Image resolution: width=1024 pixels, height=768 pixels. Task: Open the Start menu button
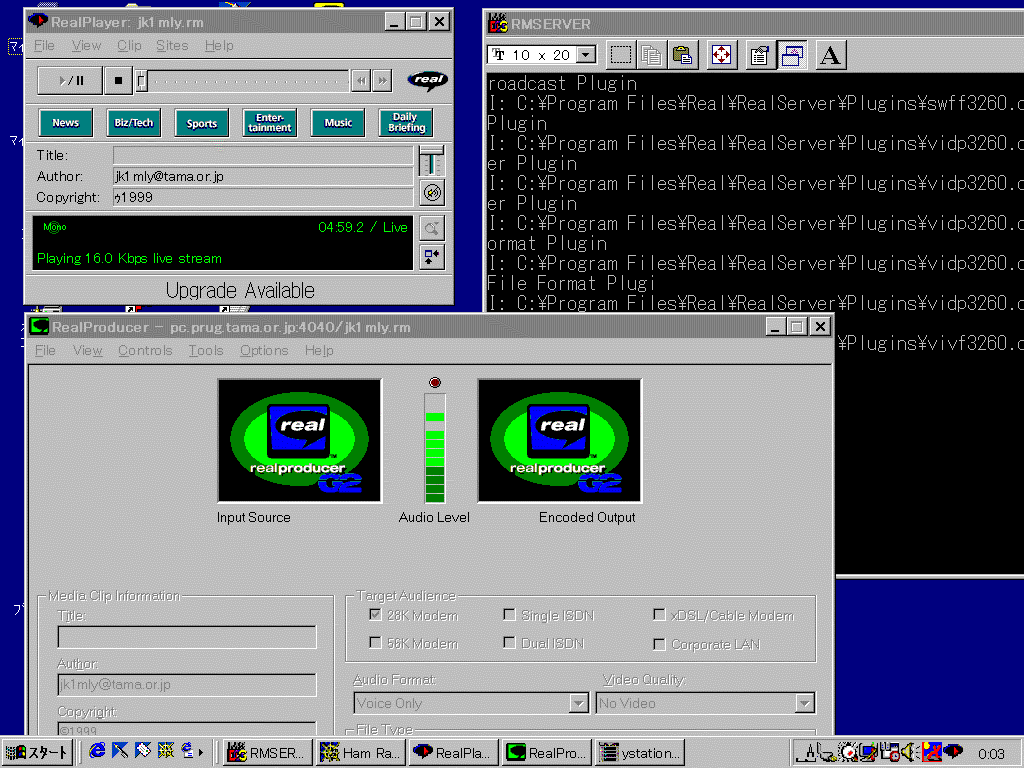pyautogui.click(x=37, y=752)
